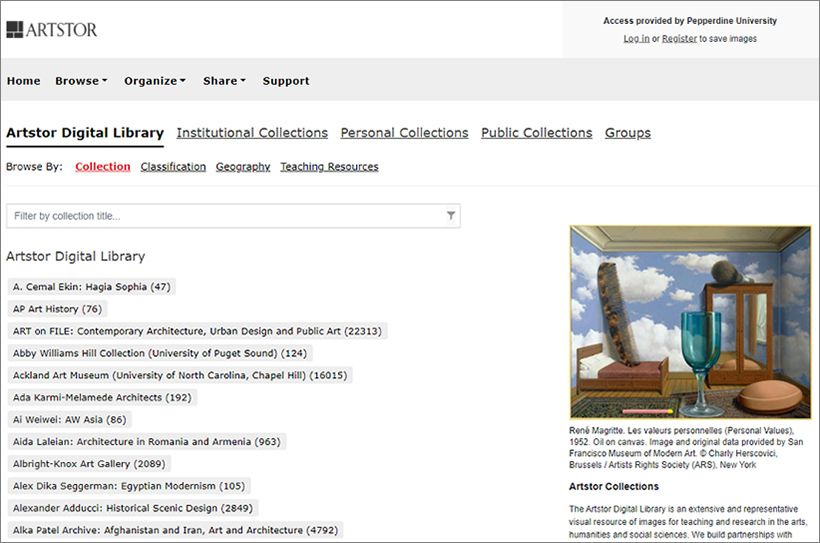Open Alex Dika Seggerman: Egyptian Modernism collection
The image size is (820, 543).
pos(129,486)
